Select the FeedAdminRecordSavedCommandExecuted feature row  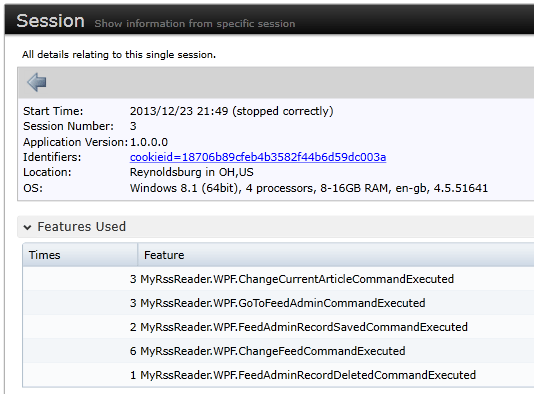click(278, 327)
